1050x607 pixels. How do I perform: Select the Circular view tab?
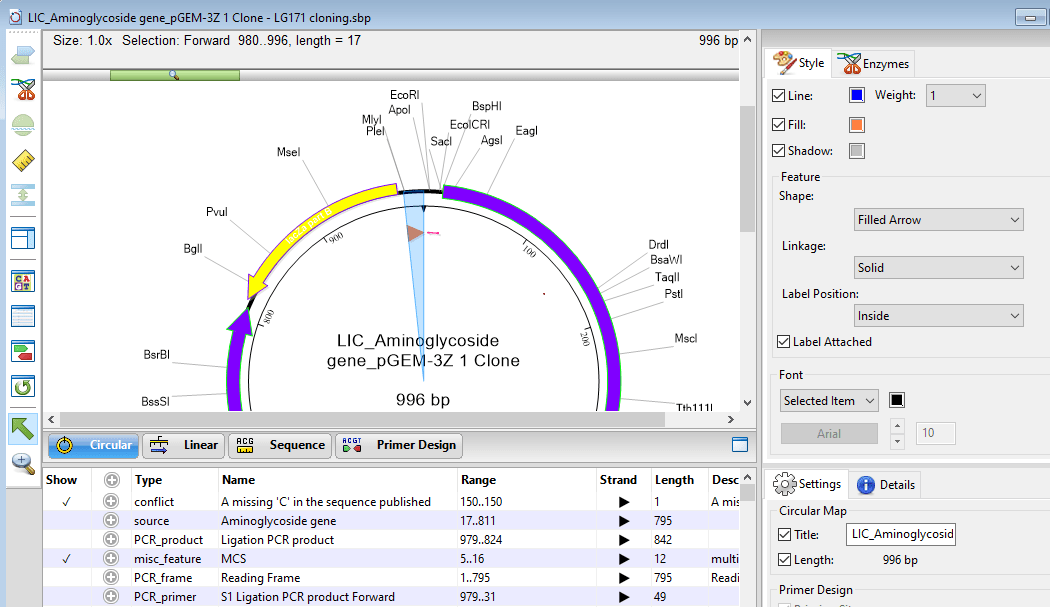pos(94,446)
